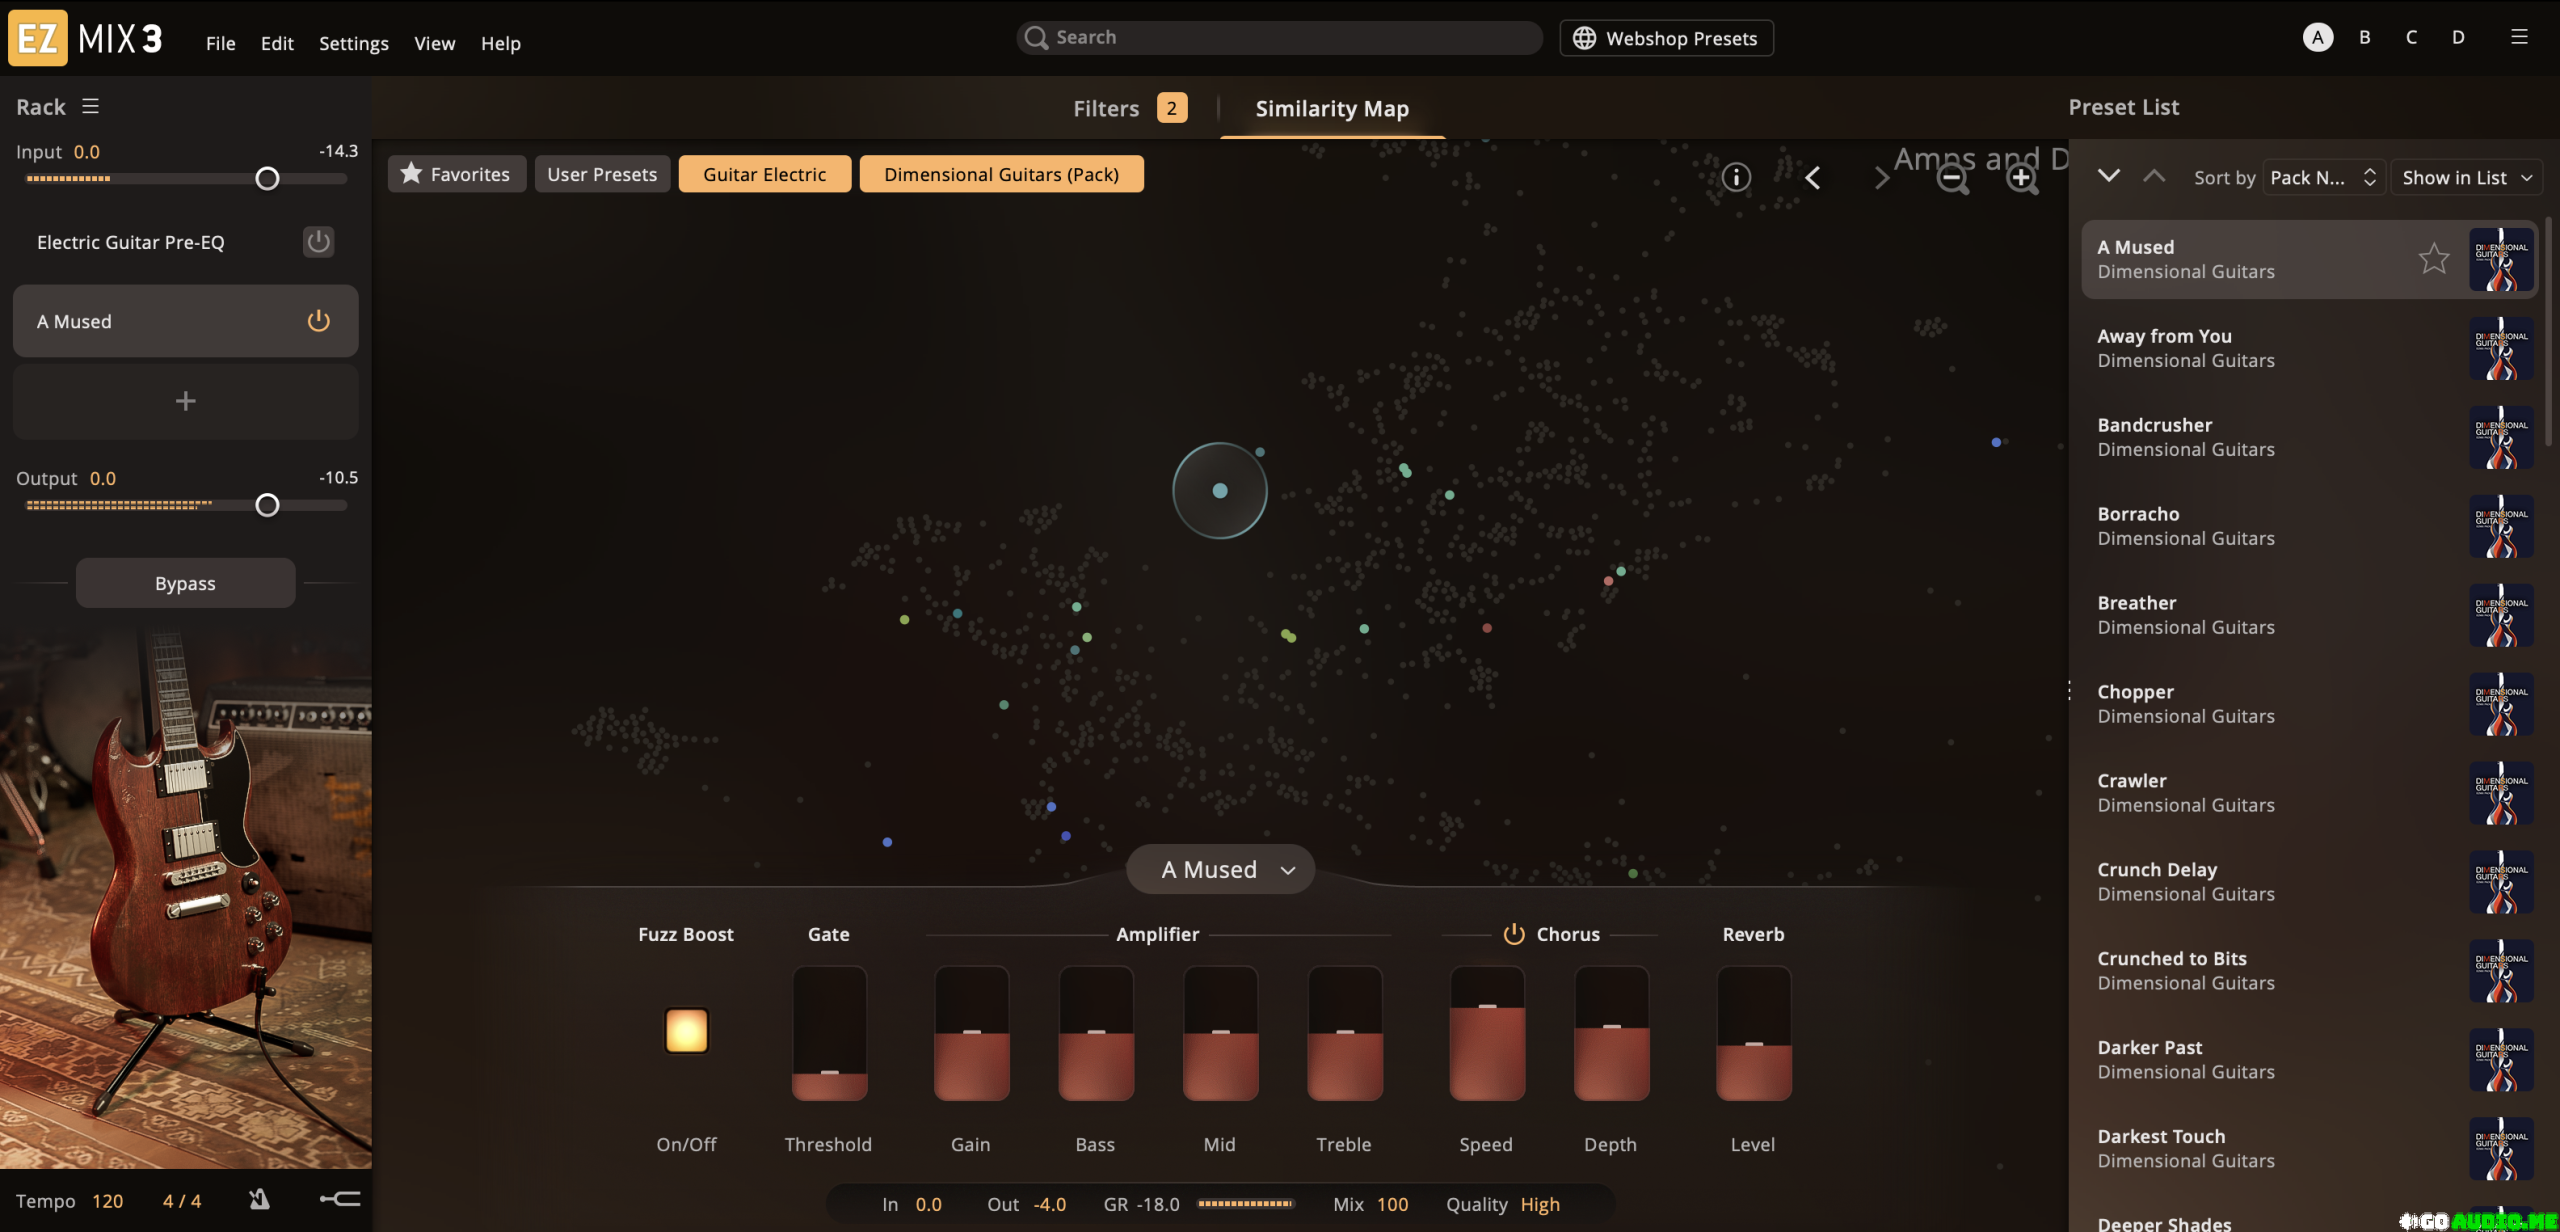Click the info icon above the similarity map

[1736, 177]
